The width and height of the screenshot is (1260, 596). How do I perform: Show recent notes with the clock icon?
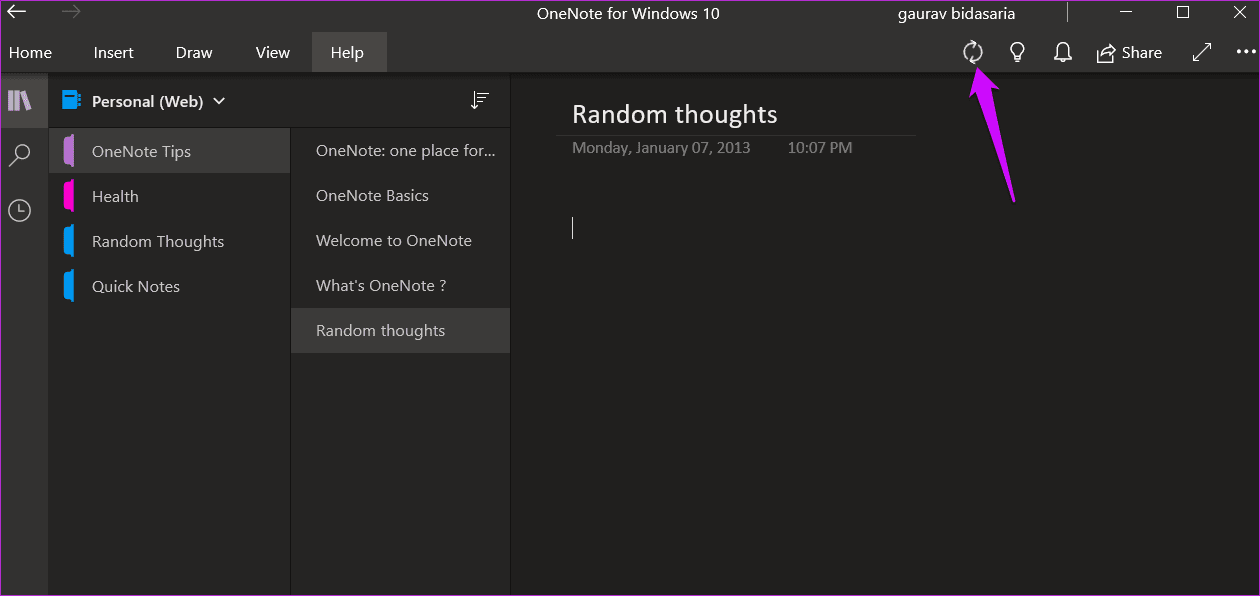click(20, 210)
